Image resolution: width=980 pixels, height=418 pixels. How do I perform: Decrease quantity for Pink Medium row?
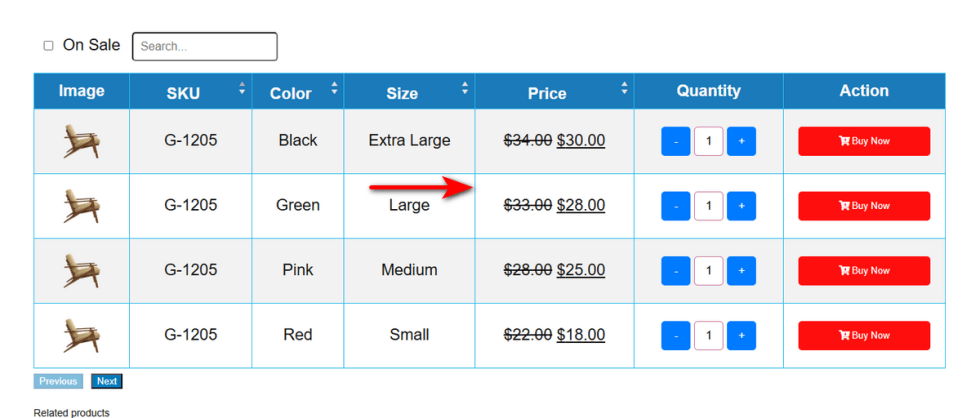click(676, 270)
